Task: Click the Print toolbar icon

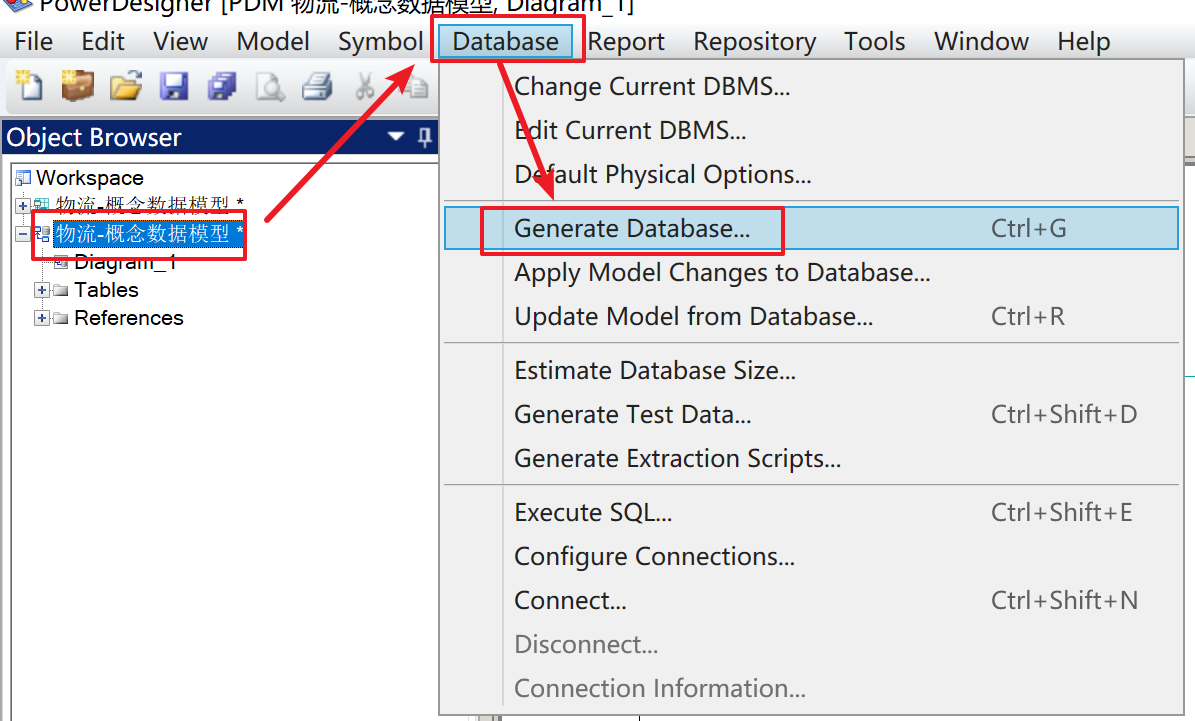Action: 317,86
